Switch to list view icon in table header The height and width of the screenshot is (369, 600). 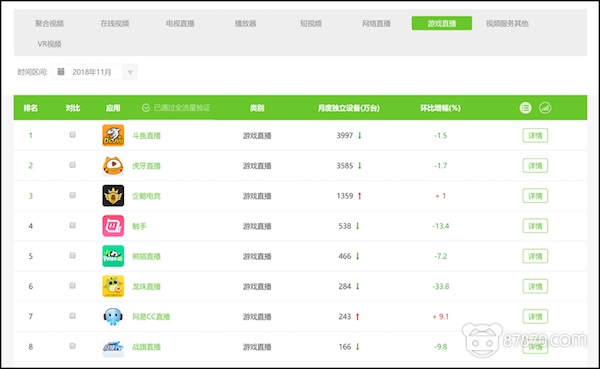pos(525,108)
